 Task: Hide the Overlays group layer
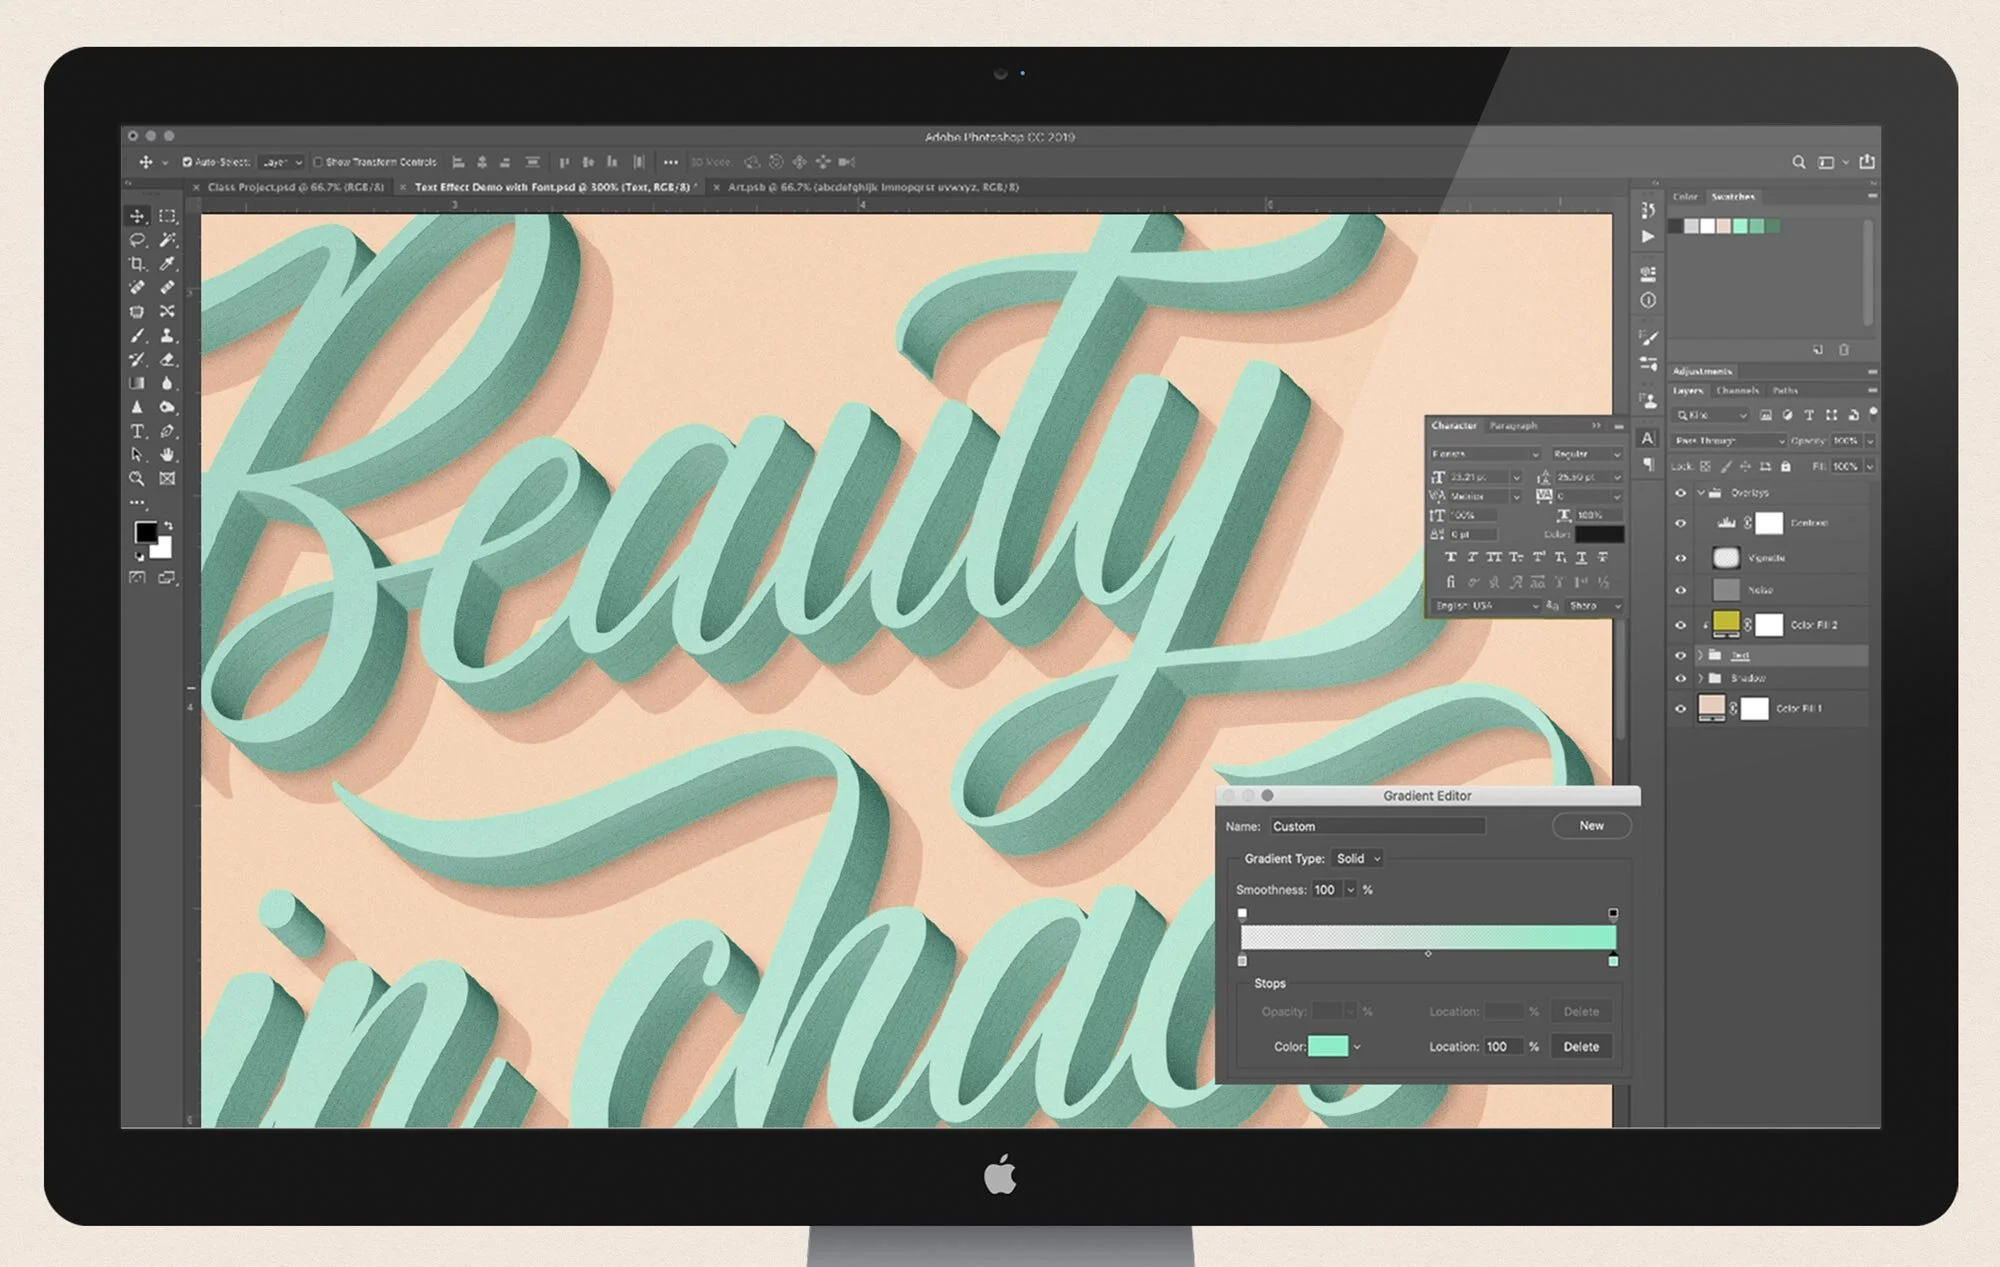(1680, 493)
